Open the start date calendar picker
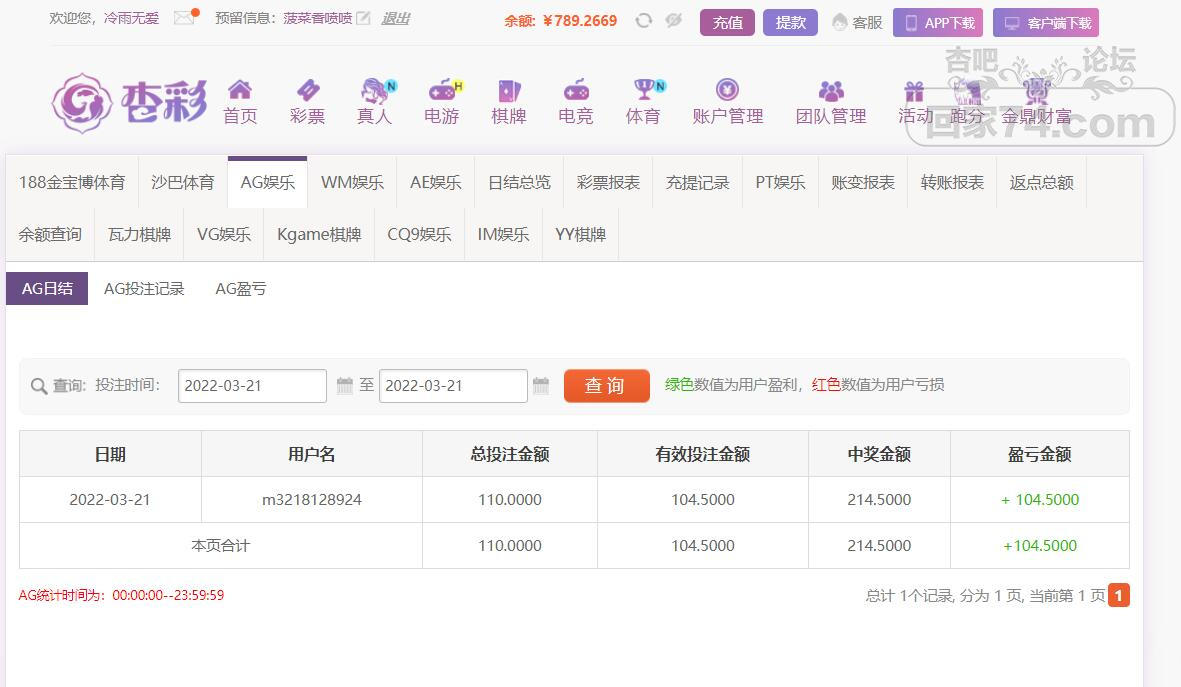The image size is (1181, 687). click(345, 386)
